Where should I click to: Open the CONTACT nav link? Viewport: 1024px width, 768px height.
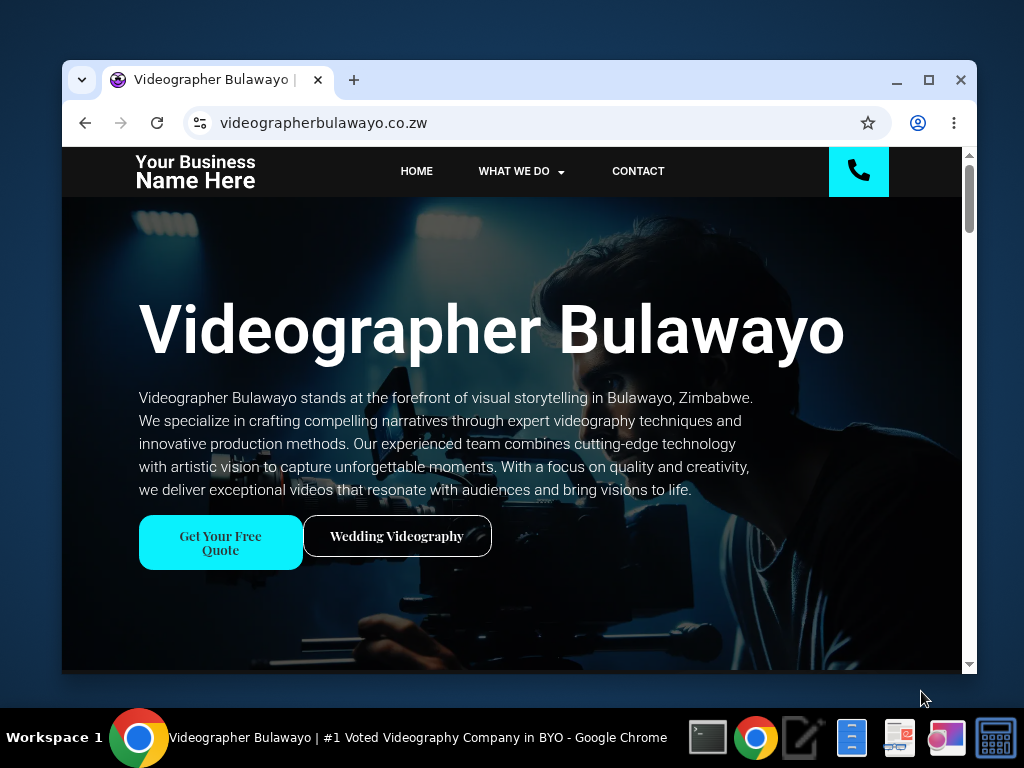click(x=638, y=171)
